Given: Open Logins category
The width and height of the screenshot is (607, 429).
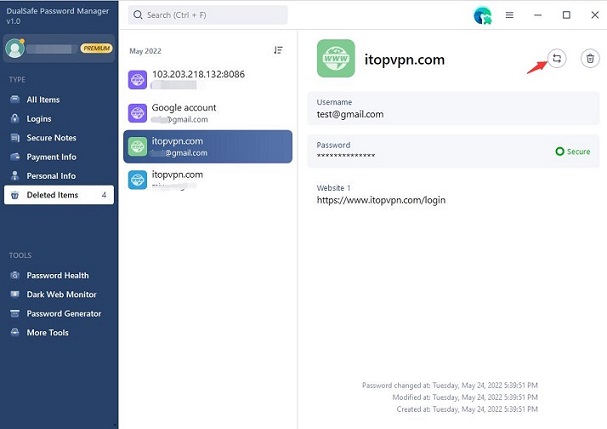Looking at the screenshot, I should [x=39, y=119].
